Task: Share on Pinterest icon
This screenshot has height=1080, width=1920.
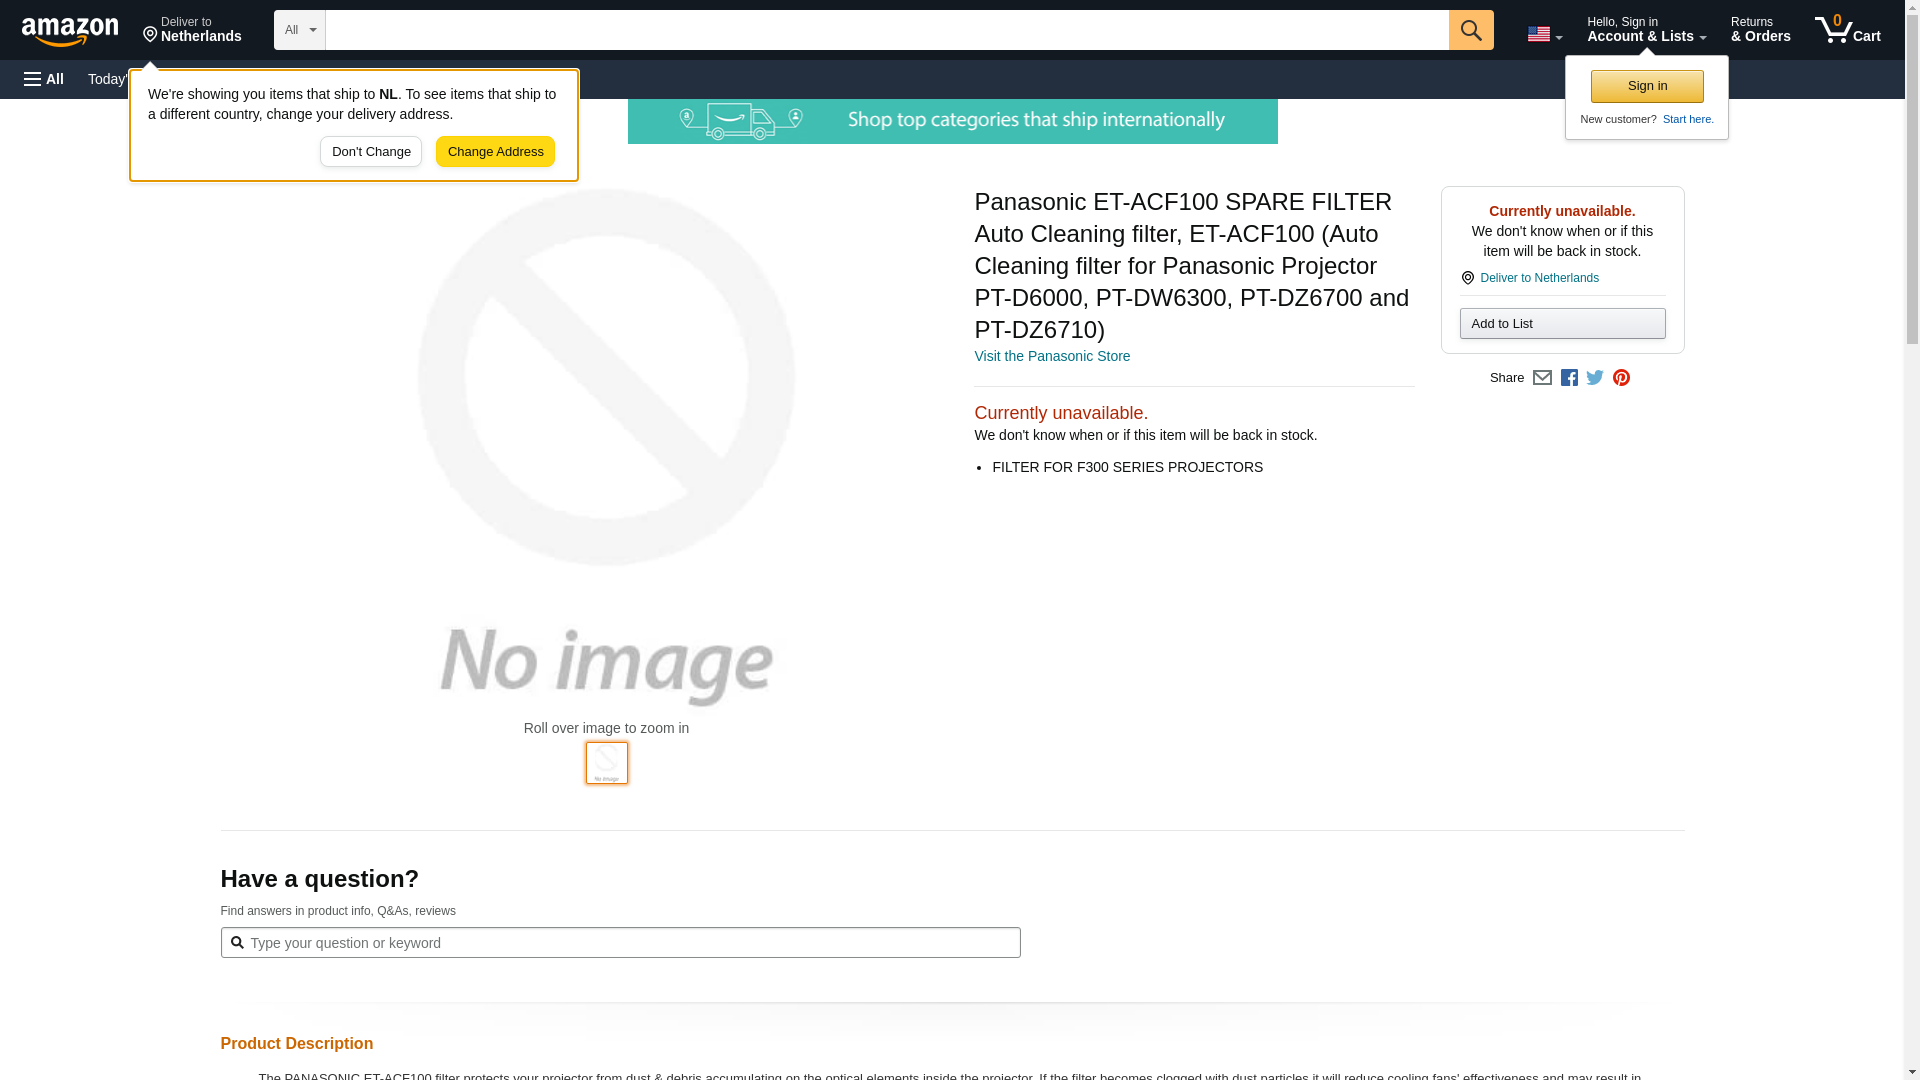Action: tap(1621, 378)
